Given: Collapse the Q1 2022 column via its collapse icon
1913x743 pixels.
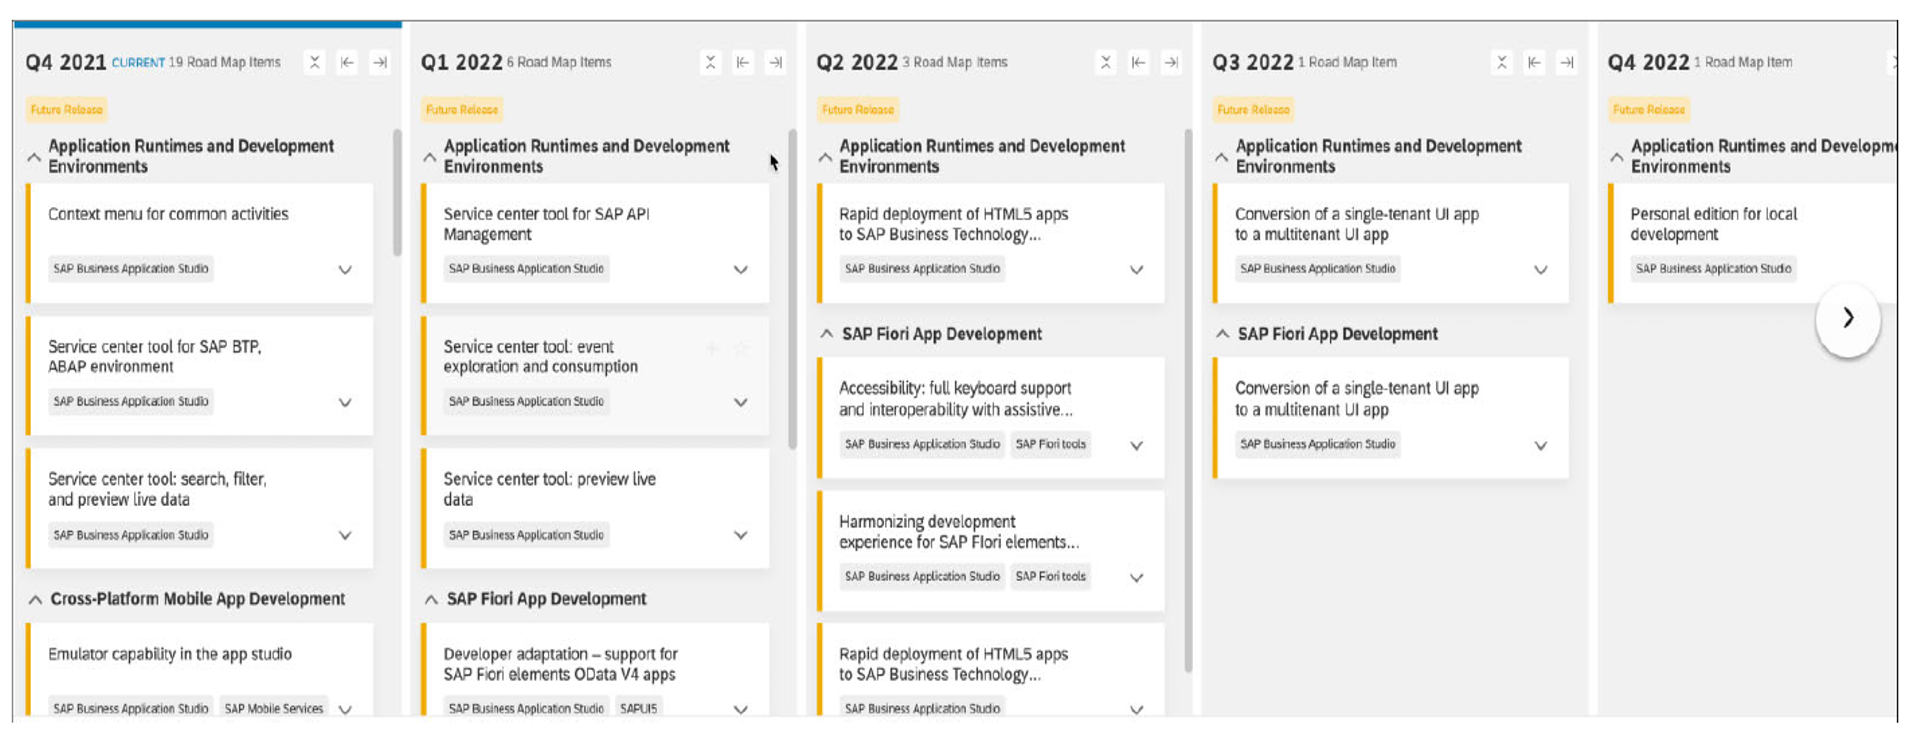Looking at the screenshot, I should pyautogui.click(x=710, y=62).
